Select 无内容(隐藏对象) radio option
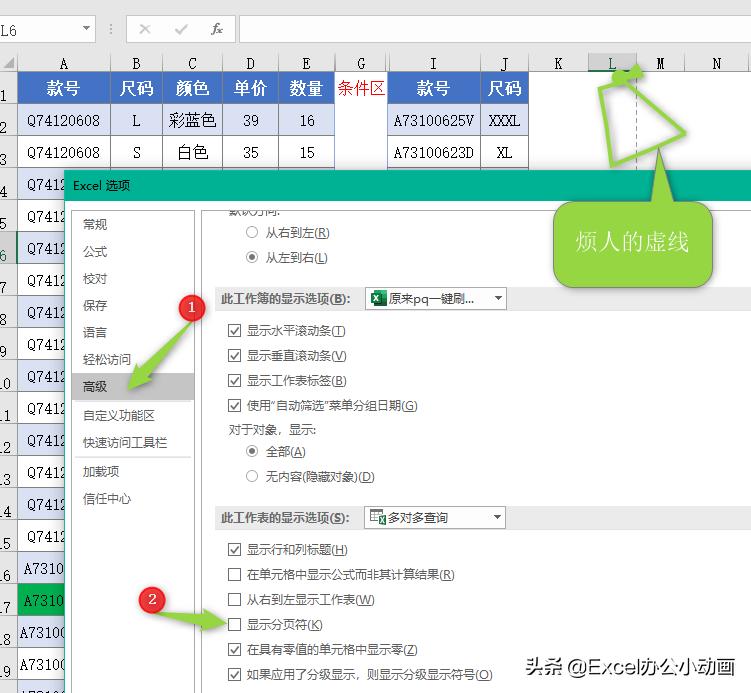 click(252, 477)
